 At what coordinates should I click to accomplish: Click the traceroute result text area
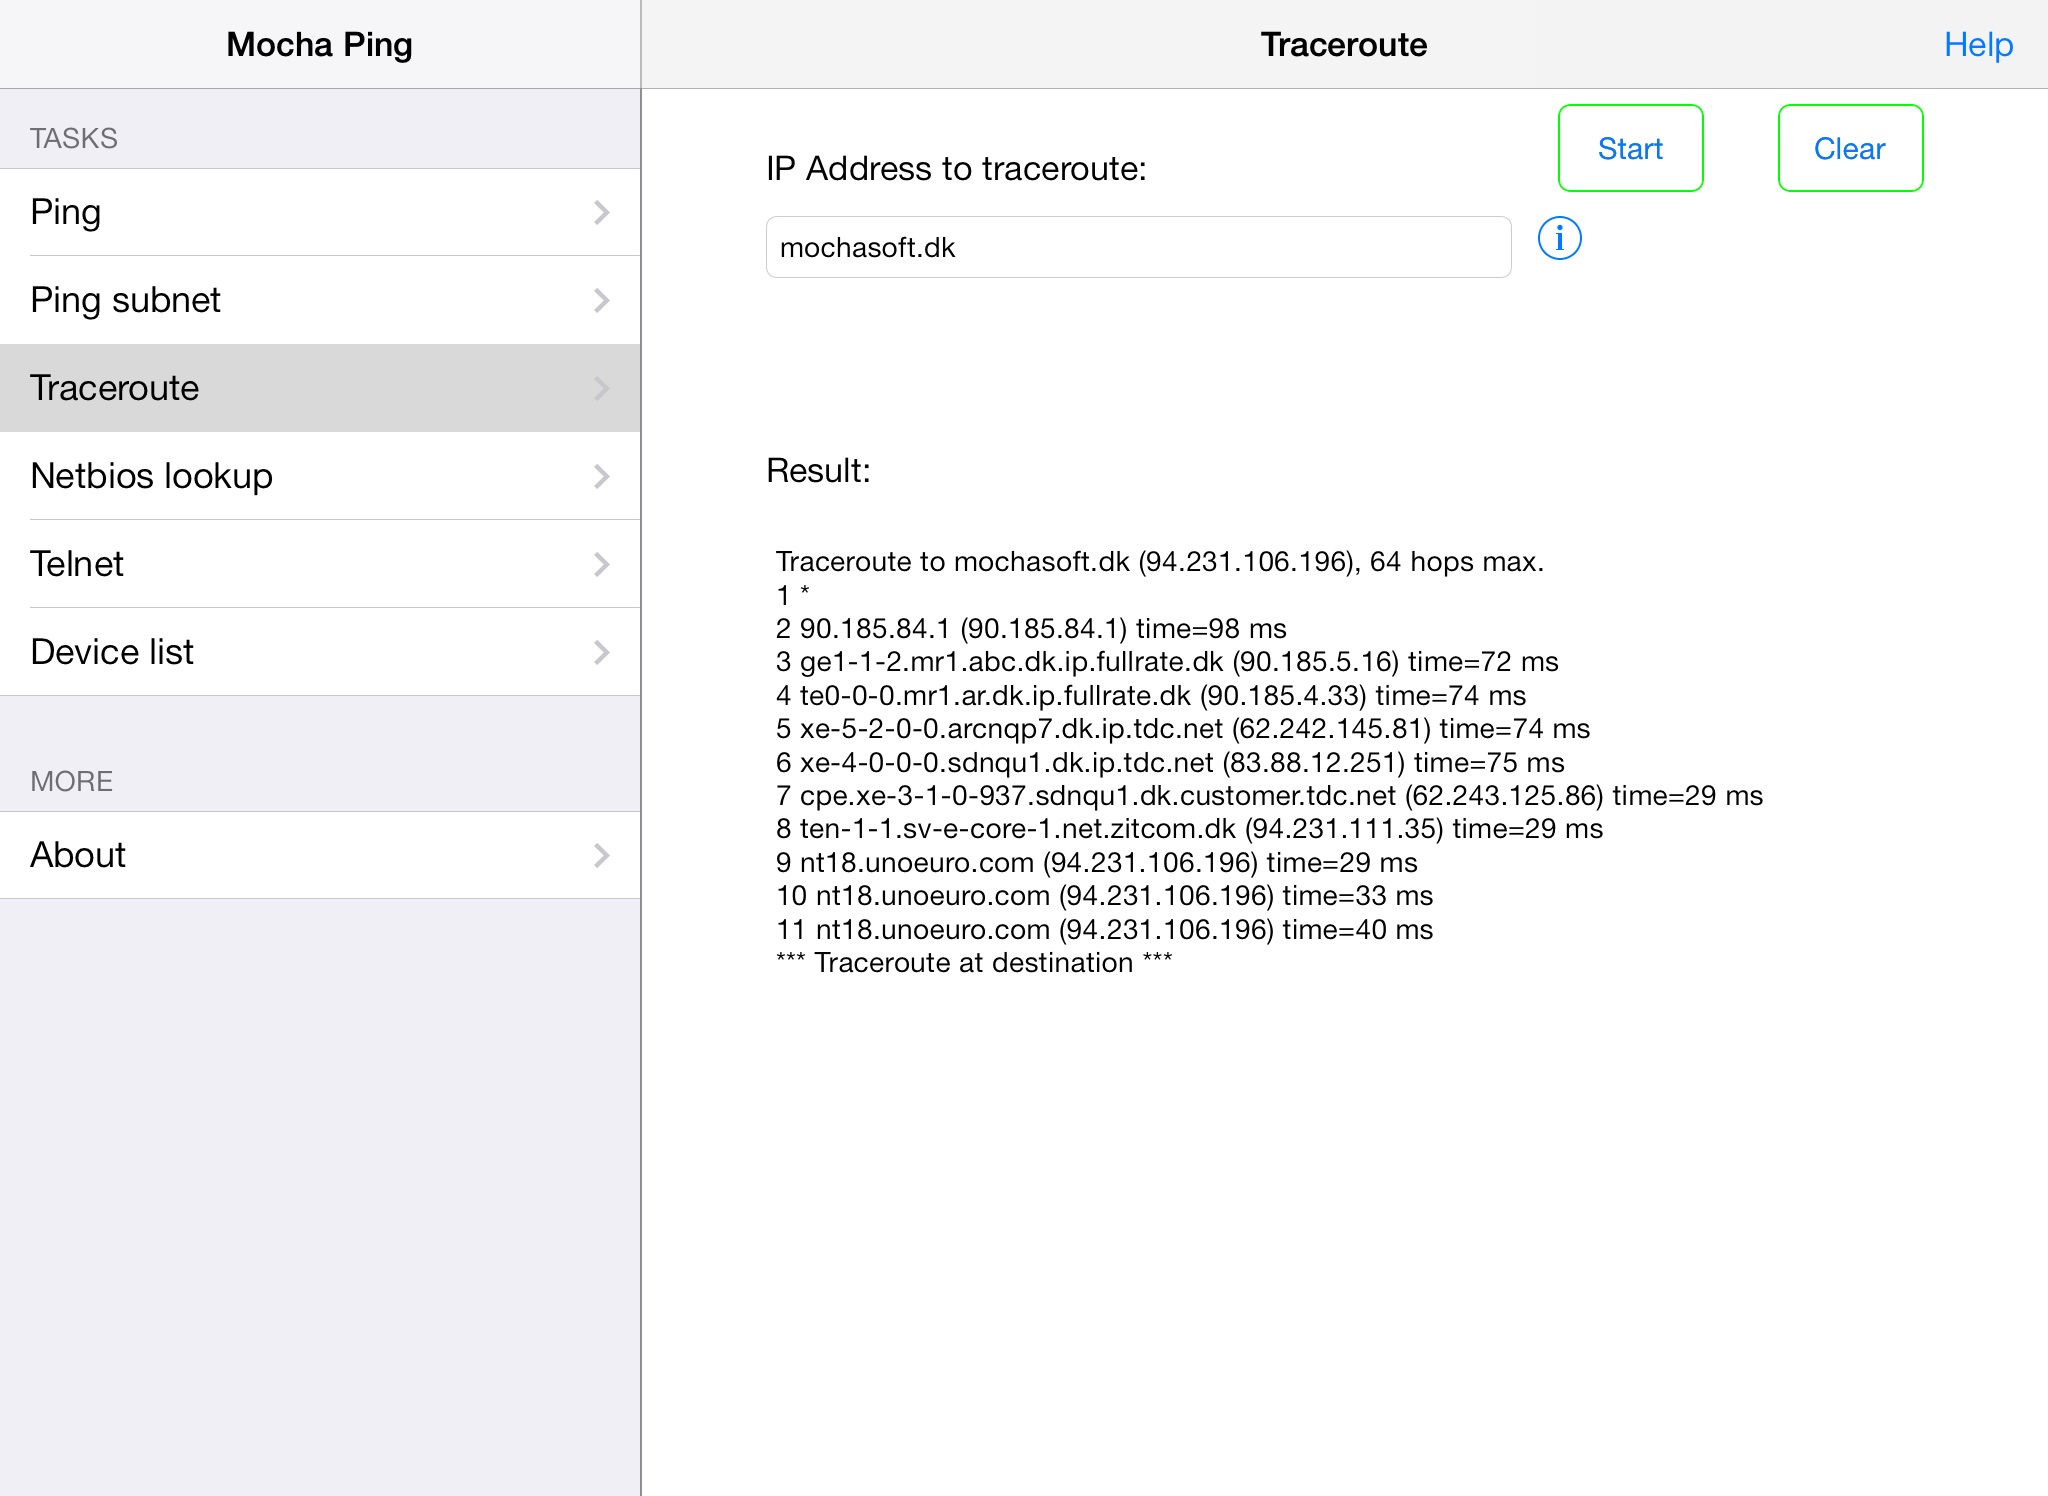coord(1269,762)
